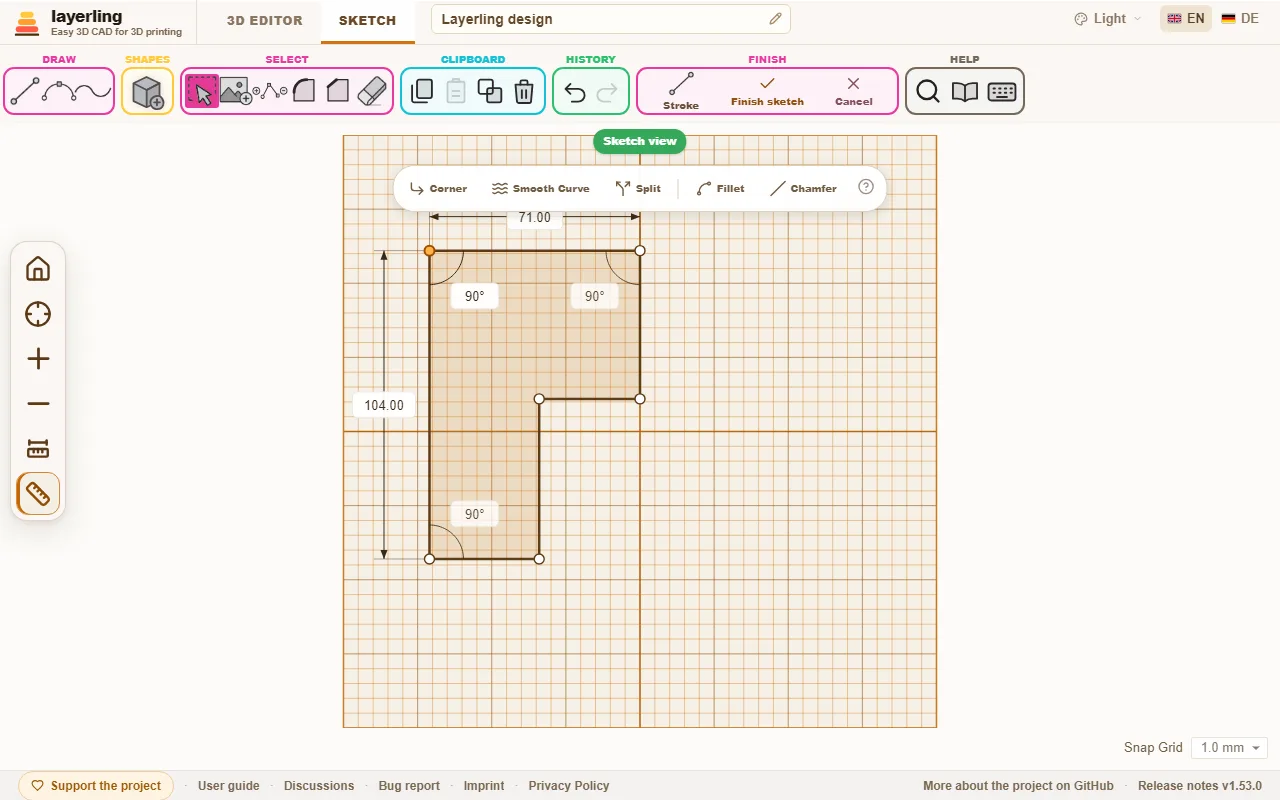Activate the selection arrow tool
Image resolution: width=1280 pixels, height=800 pixels.
click(x=202, y=92)
